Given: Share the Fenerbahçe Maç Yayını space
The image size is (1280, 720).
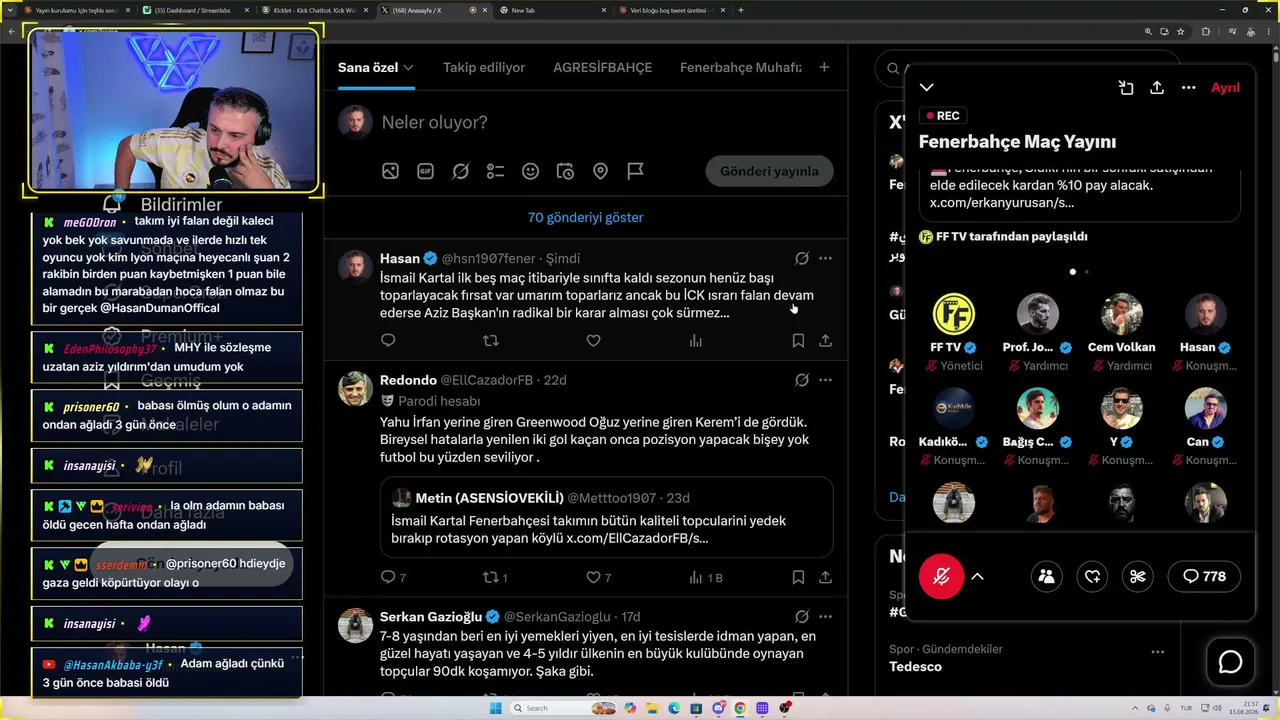Looking at the screenshot, I should (x=1157, y=88).
